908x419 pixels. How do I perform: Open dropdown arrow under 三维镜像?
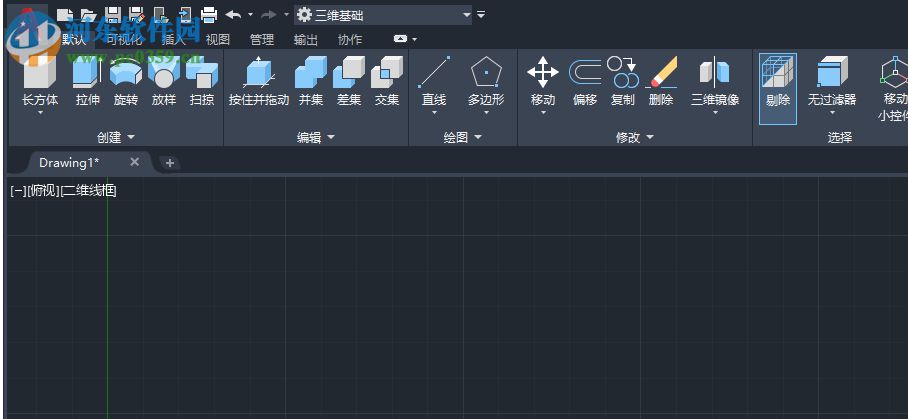(715, 112)
